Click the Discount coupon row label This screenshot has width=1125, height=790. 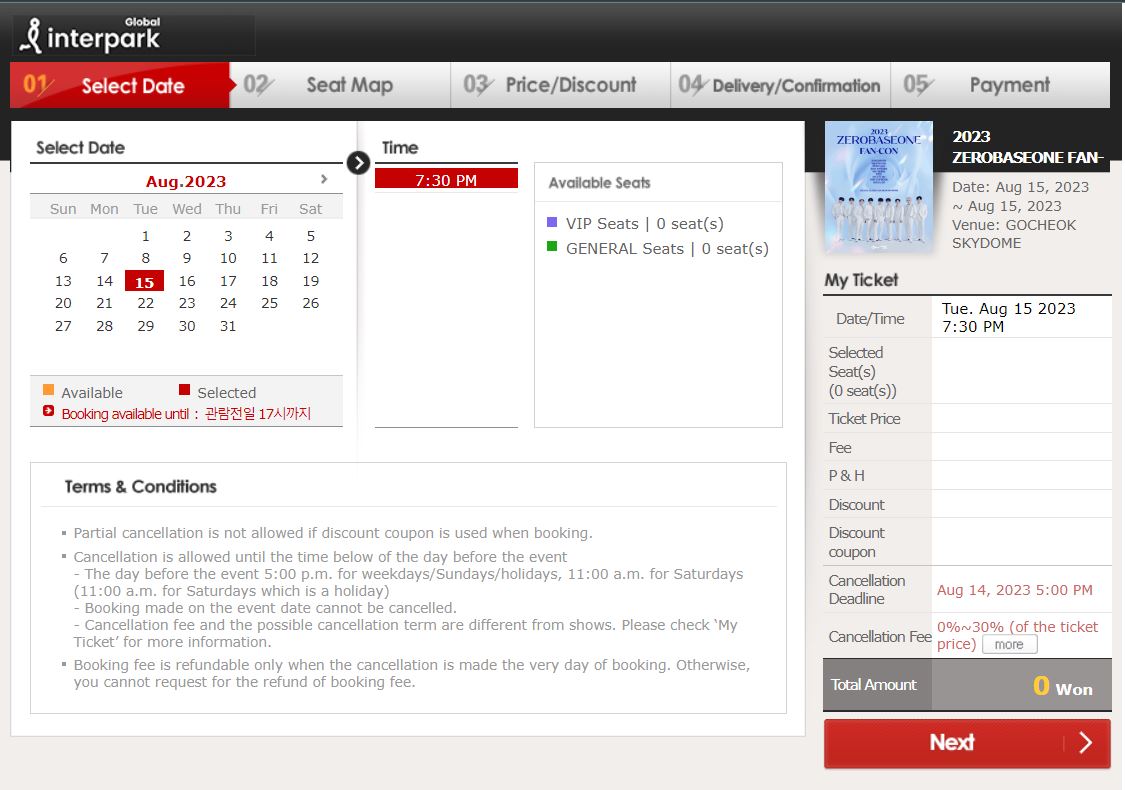point(857,542)
